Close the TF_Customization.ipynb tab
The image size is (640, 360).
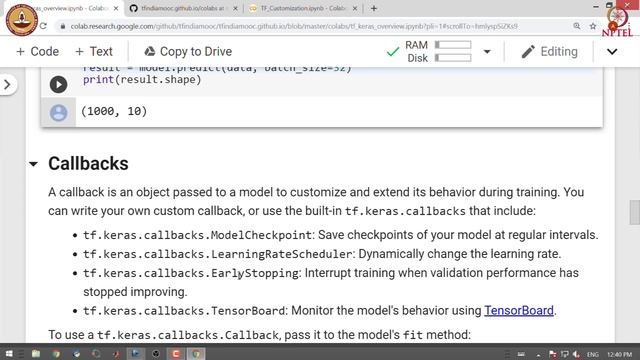tap(354, 8)
